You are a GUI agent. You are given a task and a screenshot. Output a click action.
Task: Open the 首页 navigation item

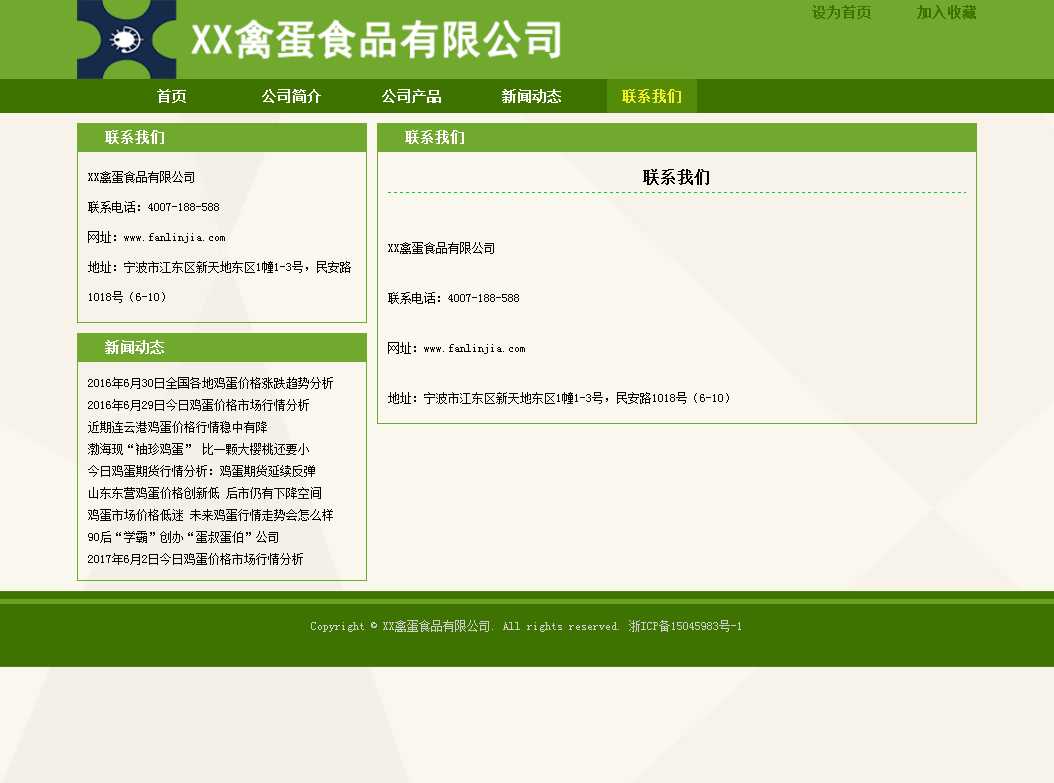171,97
